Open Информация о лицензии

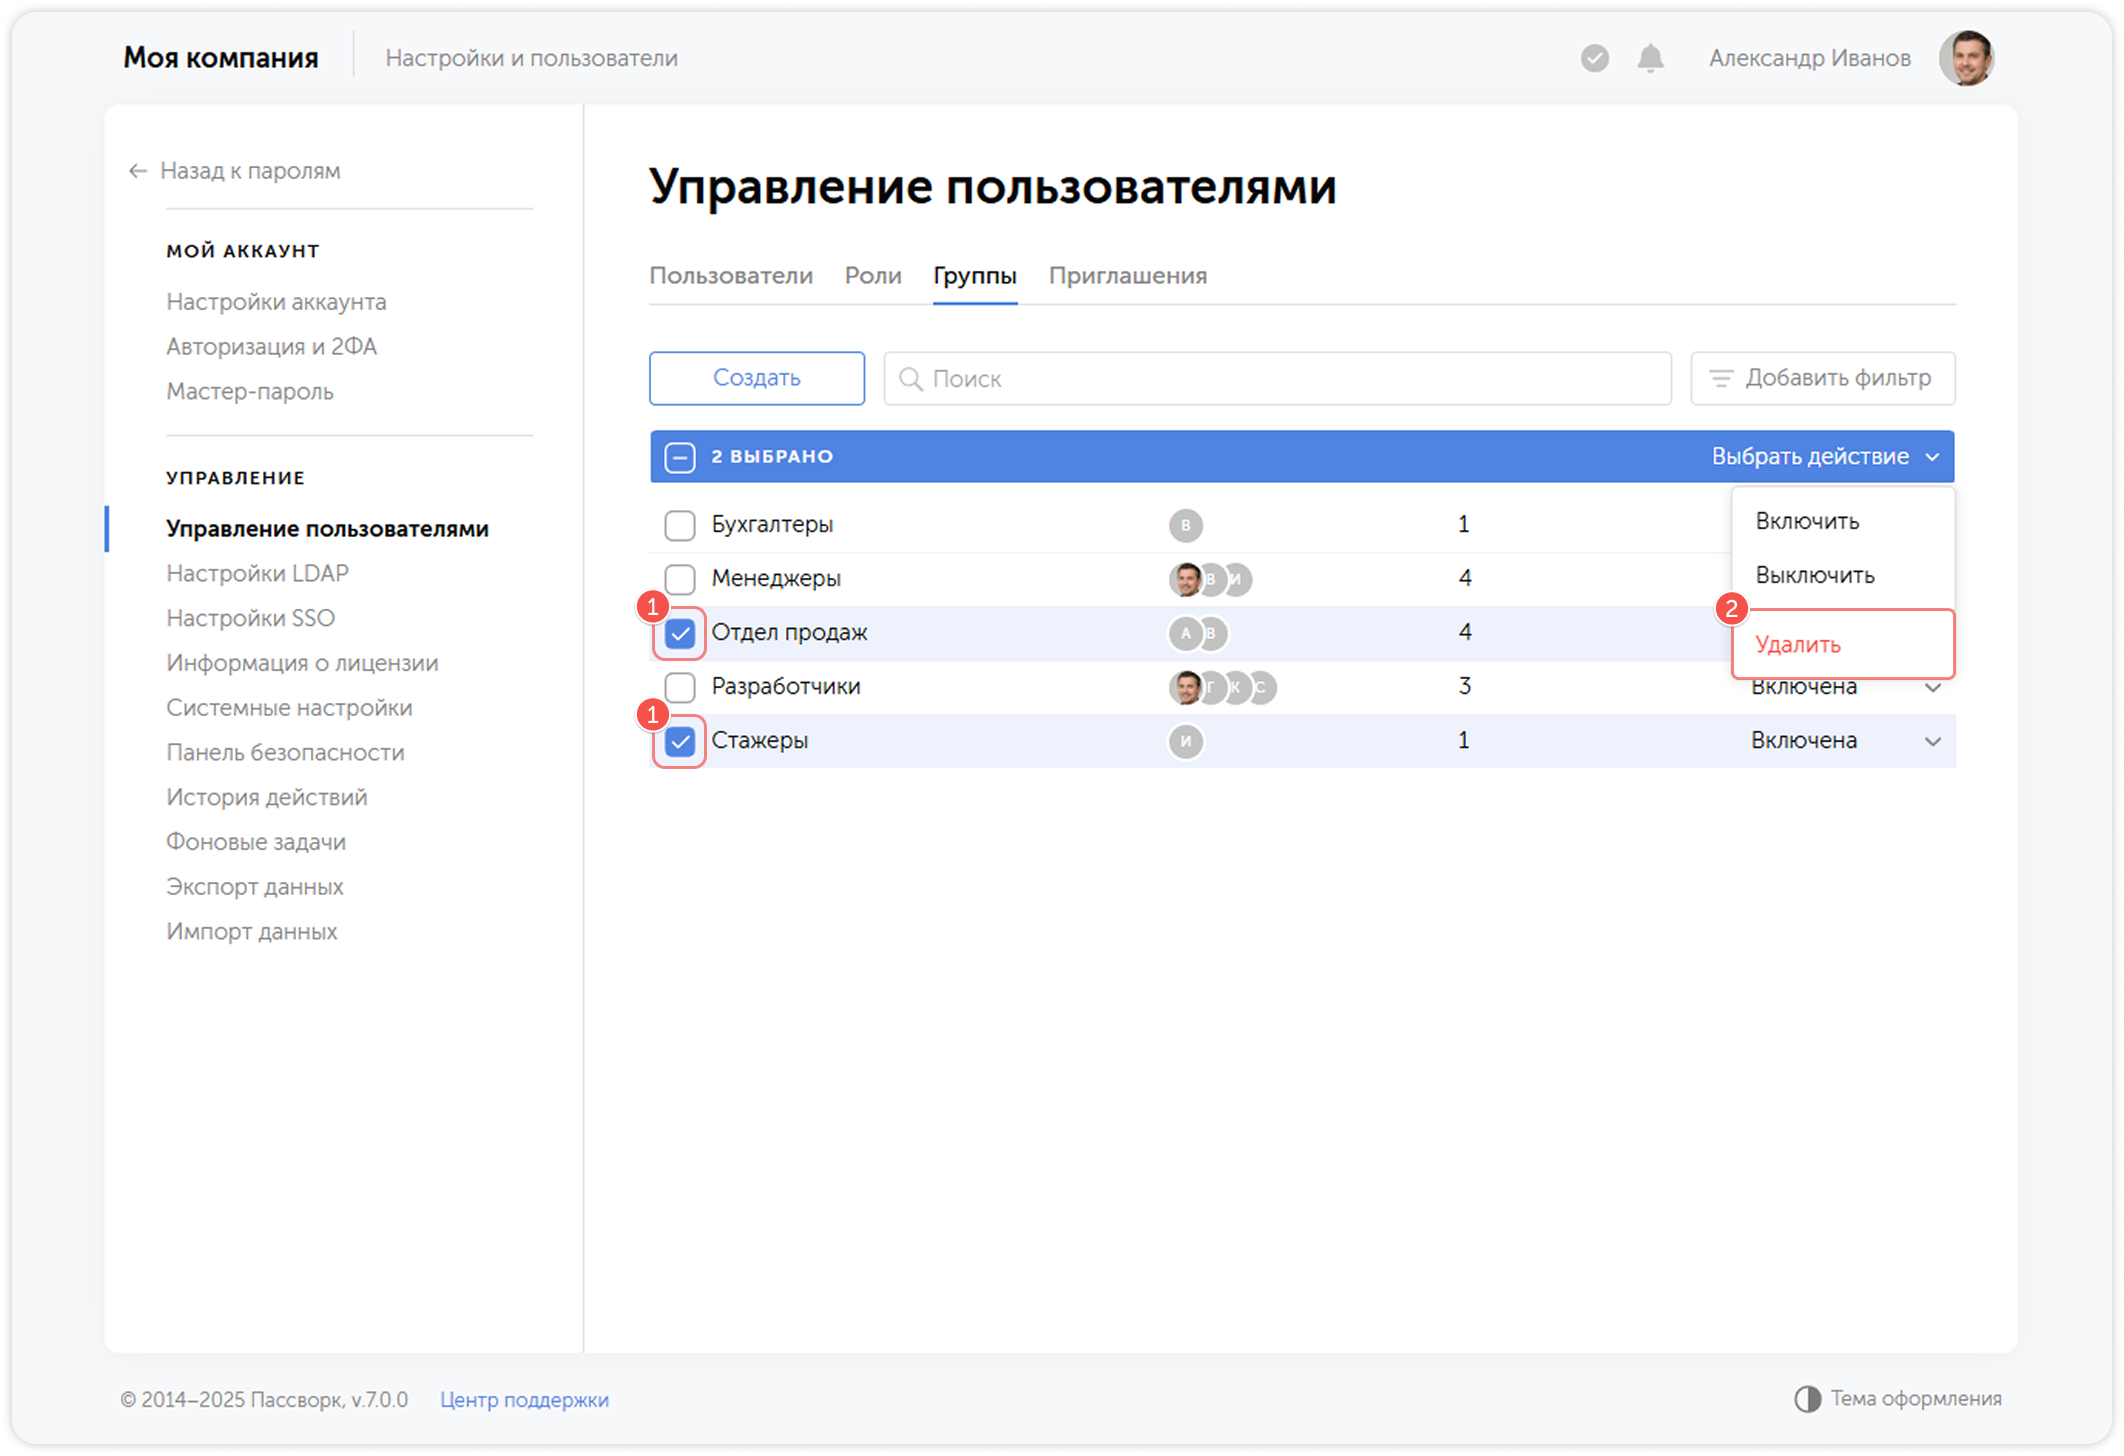tap(302, 663)
